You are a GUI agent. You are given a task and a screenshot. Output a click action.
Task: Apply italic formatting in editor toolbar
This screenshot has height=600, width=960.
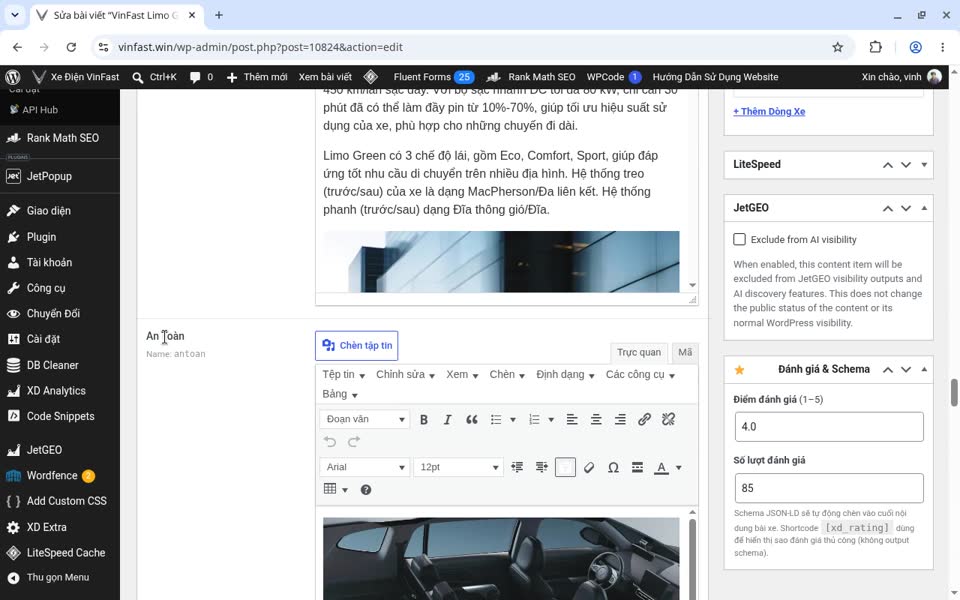[448, 419]
